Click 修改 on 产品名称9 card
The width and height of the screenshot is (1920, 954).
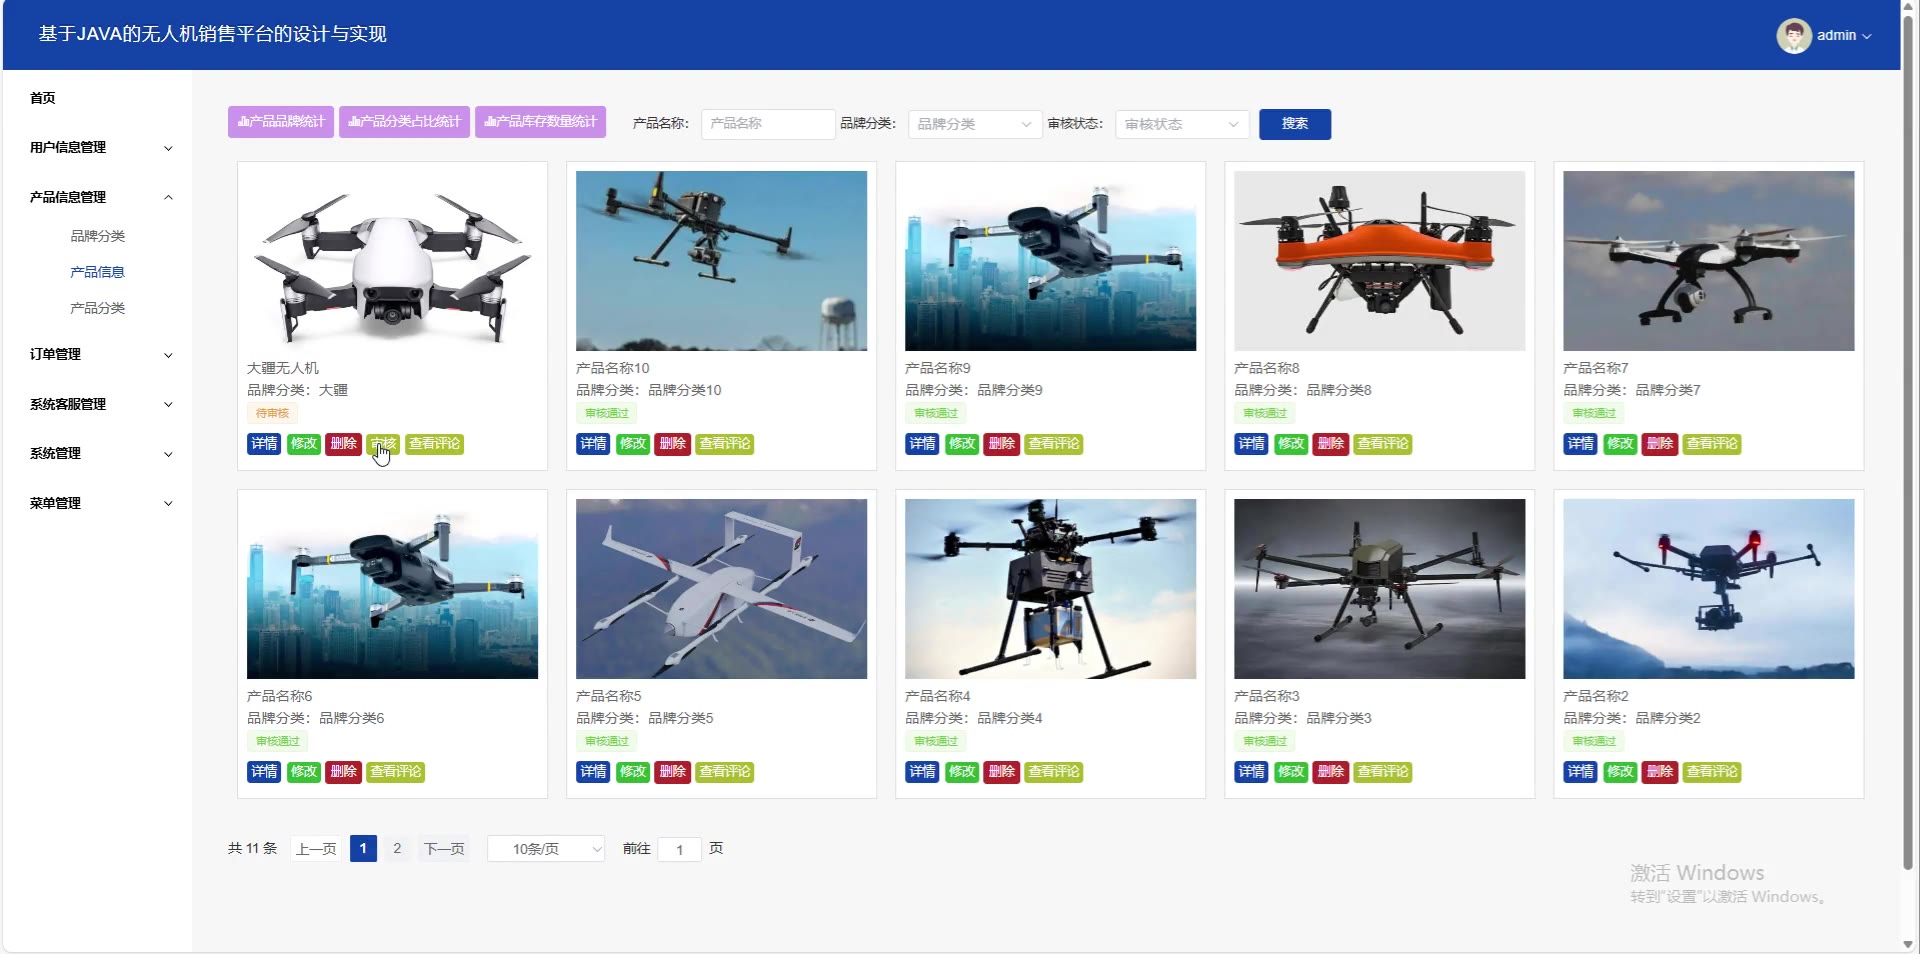(962, 444)
